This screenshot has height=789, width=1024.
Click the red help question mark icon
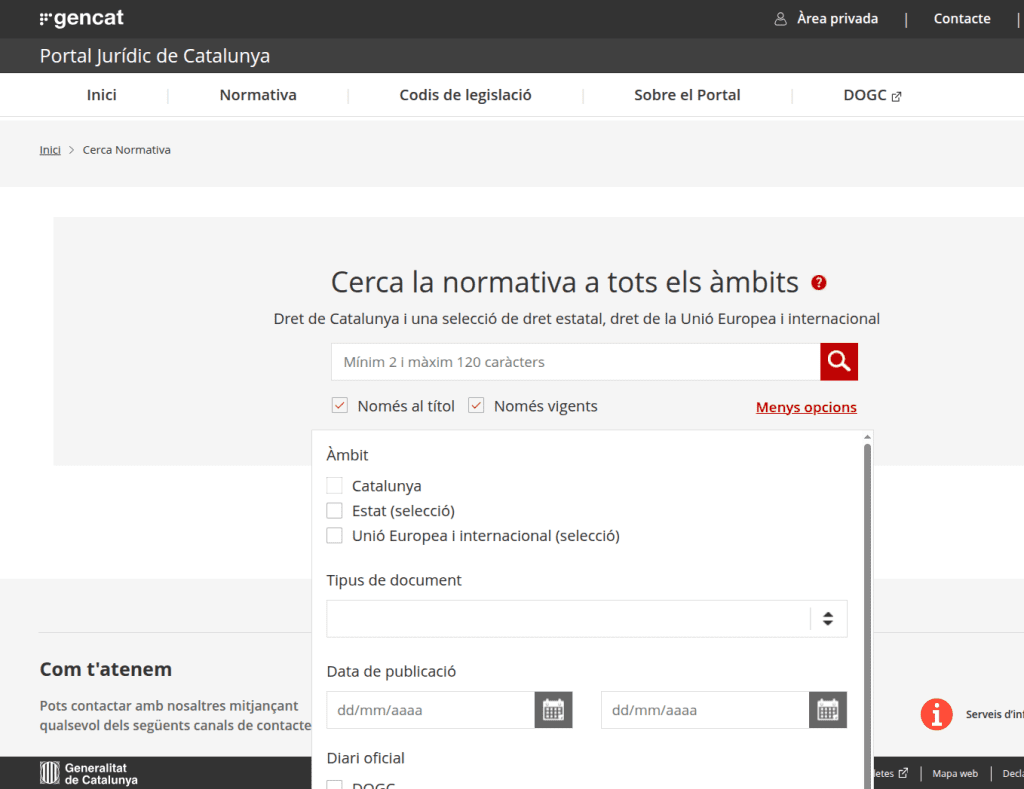pyautogui.click(x=819, y=283)
